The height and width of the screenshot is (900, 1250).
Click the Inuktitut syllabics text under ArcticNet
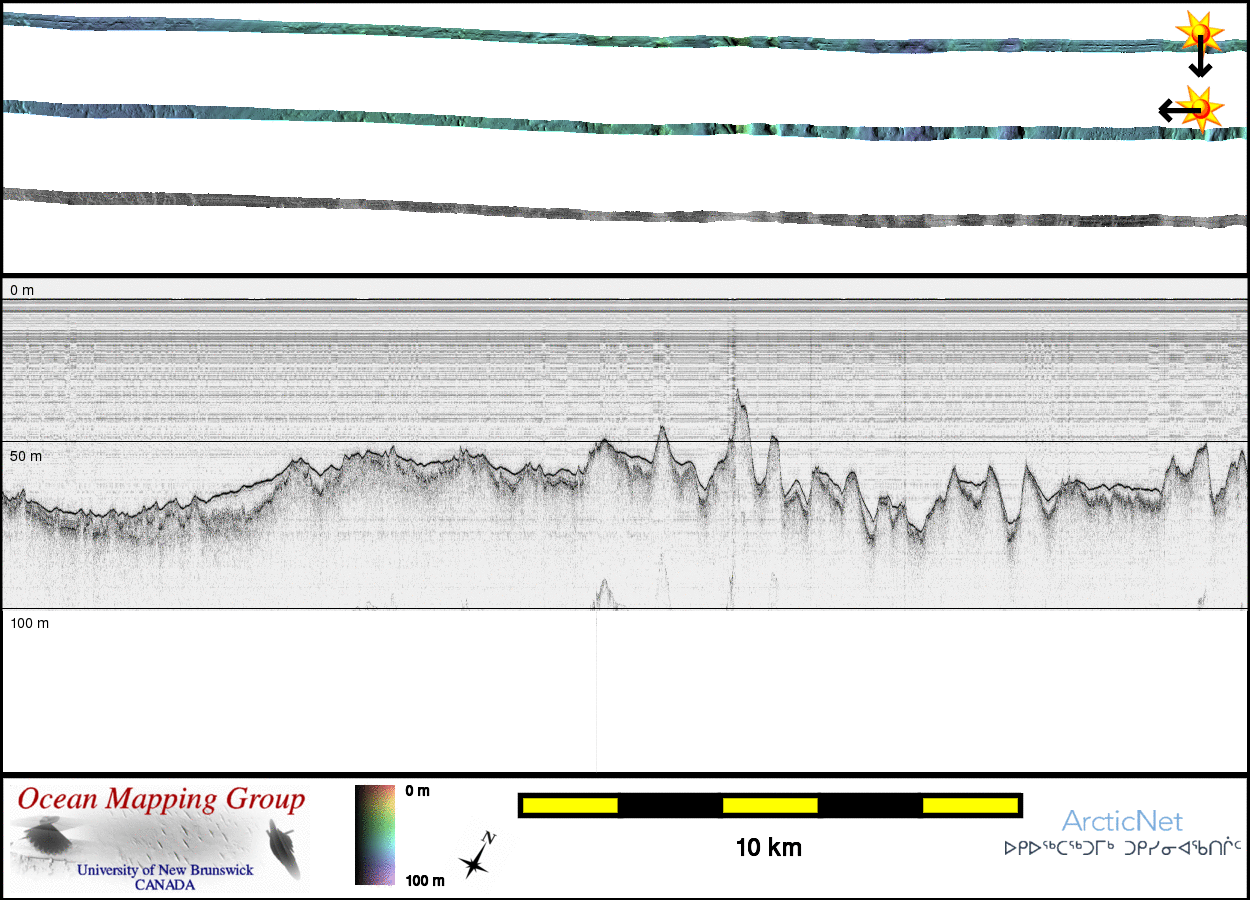point(1122,849)
